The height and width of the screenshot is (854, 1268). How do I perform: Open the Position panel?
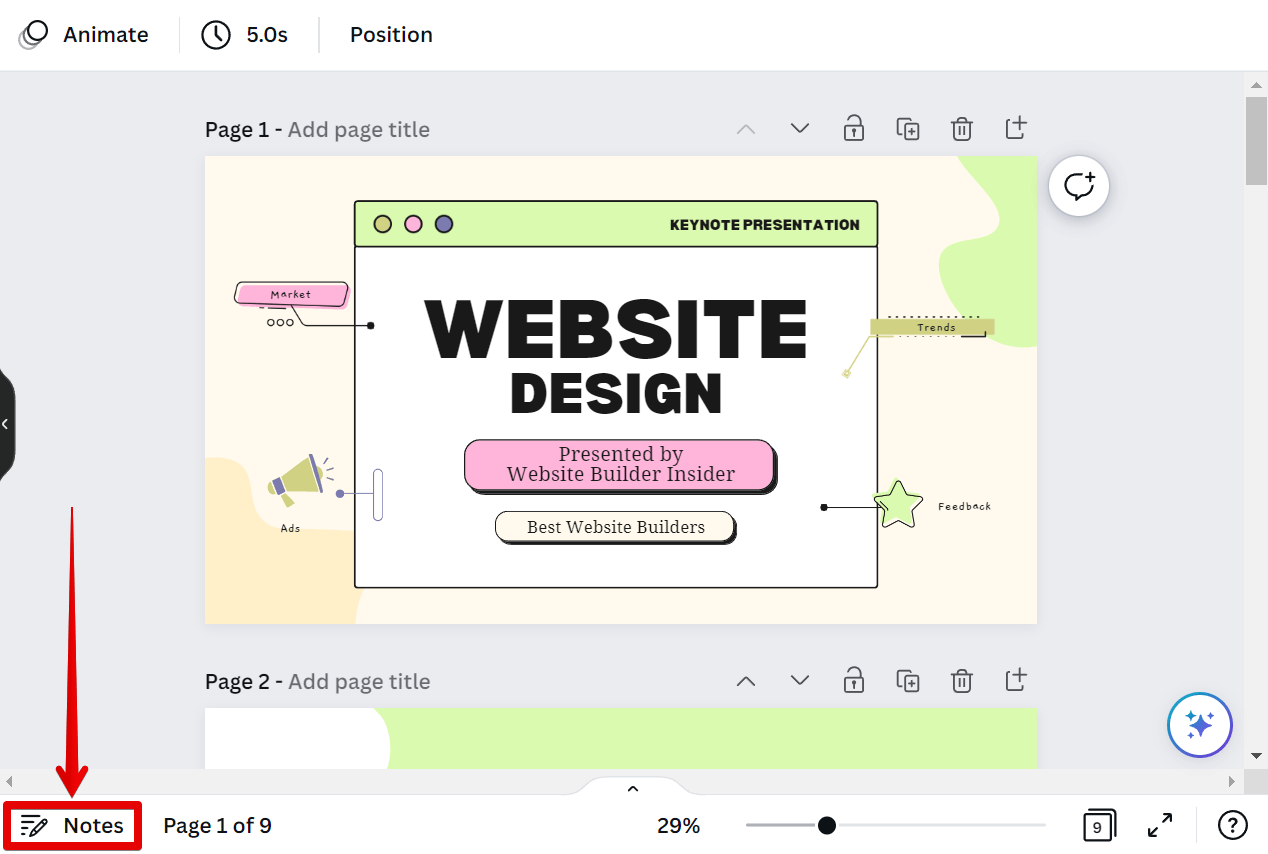(391, 34)
